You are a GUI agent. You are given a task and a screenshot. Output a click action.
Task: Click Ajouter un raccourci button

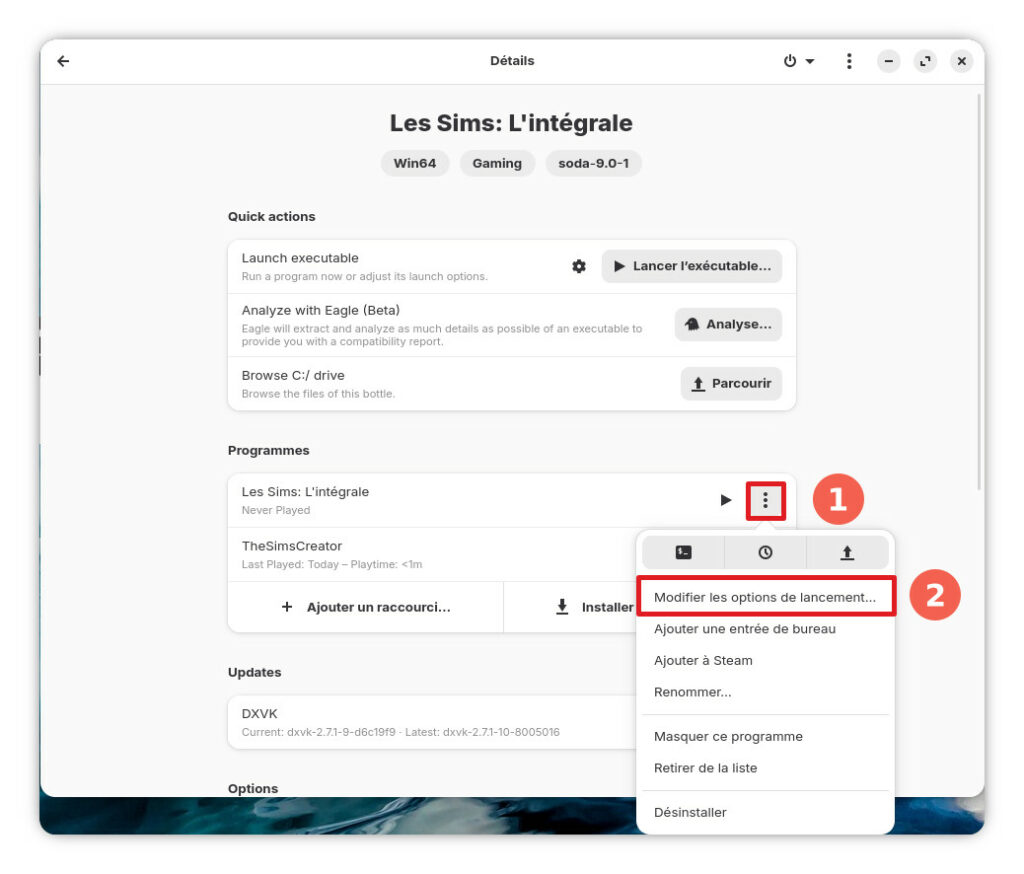366,607
